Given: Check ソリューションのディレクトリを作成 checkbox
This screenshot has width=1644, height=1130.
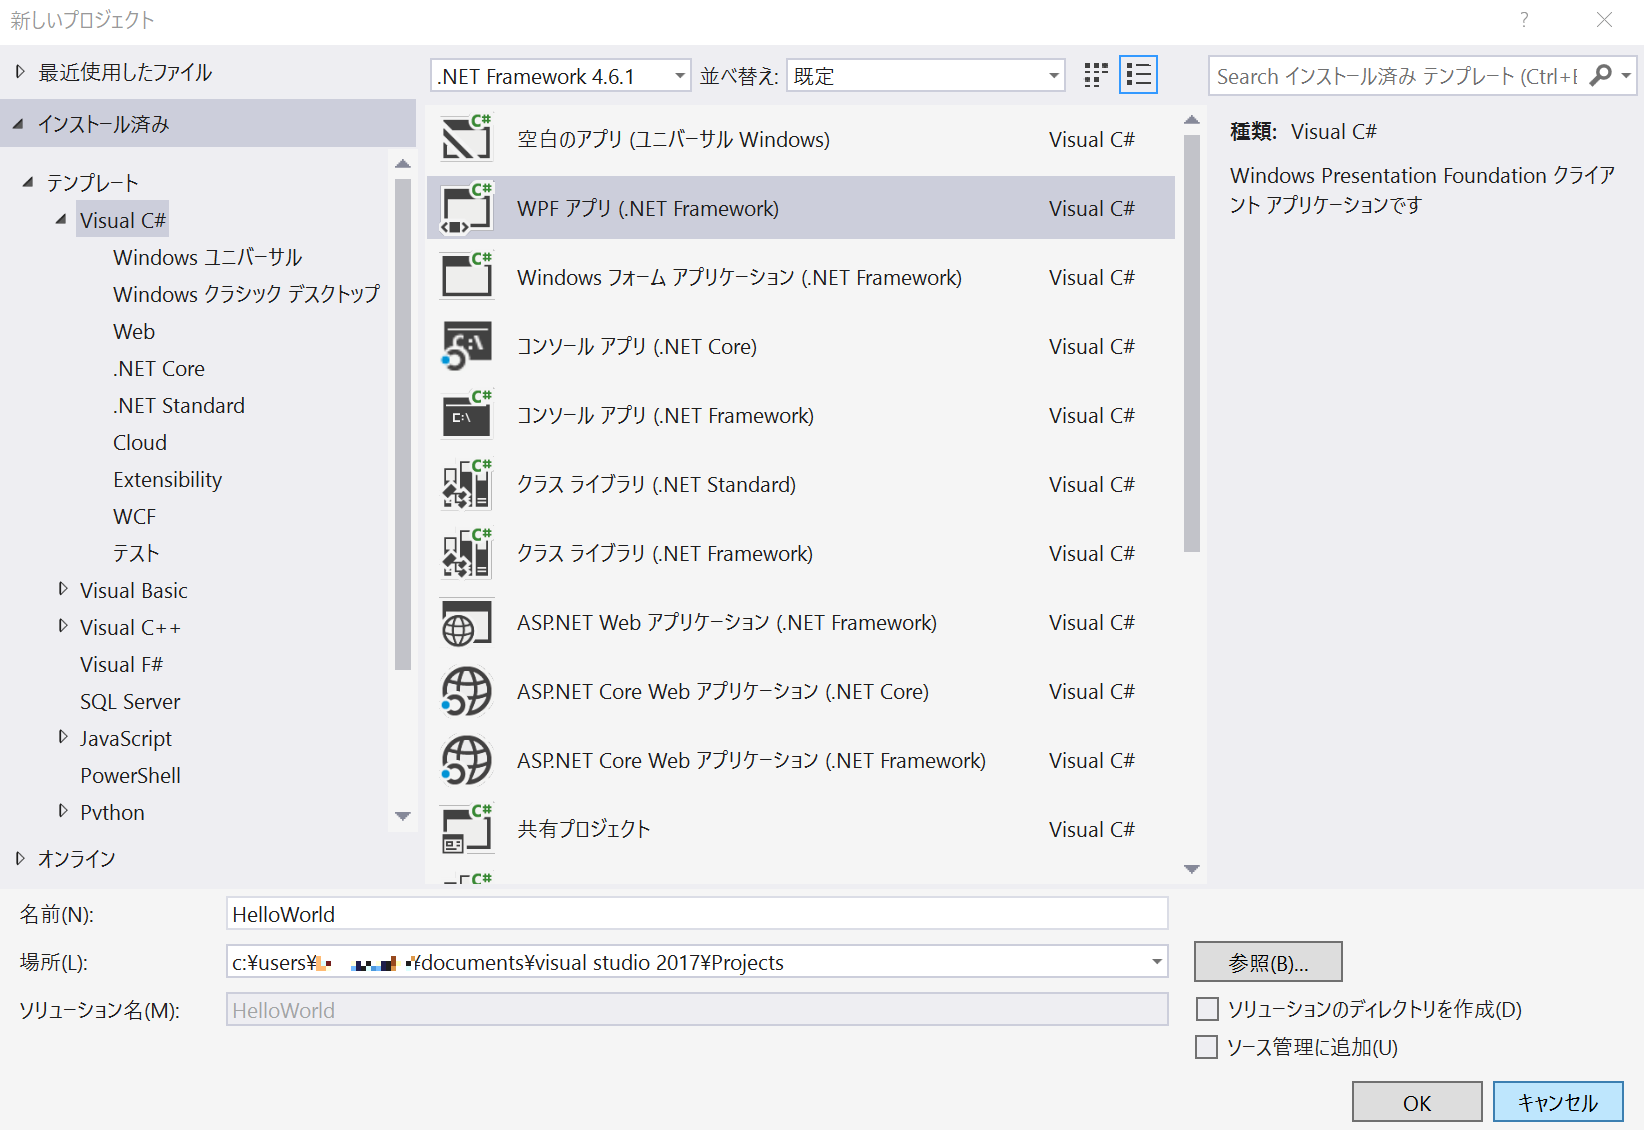Looking at the screenshot, I should point(1207,1009).
